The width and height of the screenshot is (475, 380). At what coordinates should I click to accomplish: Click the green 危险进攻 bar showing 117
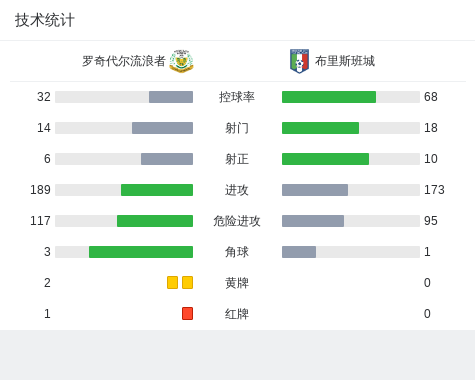click(x=155, y=221)
